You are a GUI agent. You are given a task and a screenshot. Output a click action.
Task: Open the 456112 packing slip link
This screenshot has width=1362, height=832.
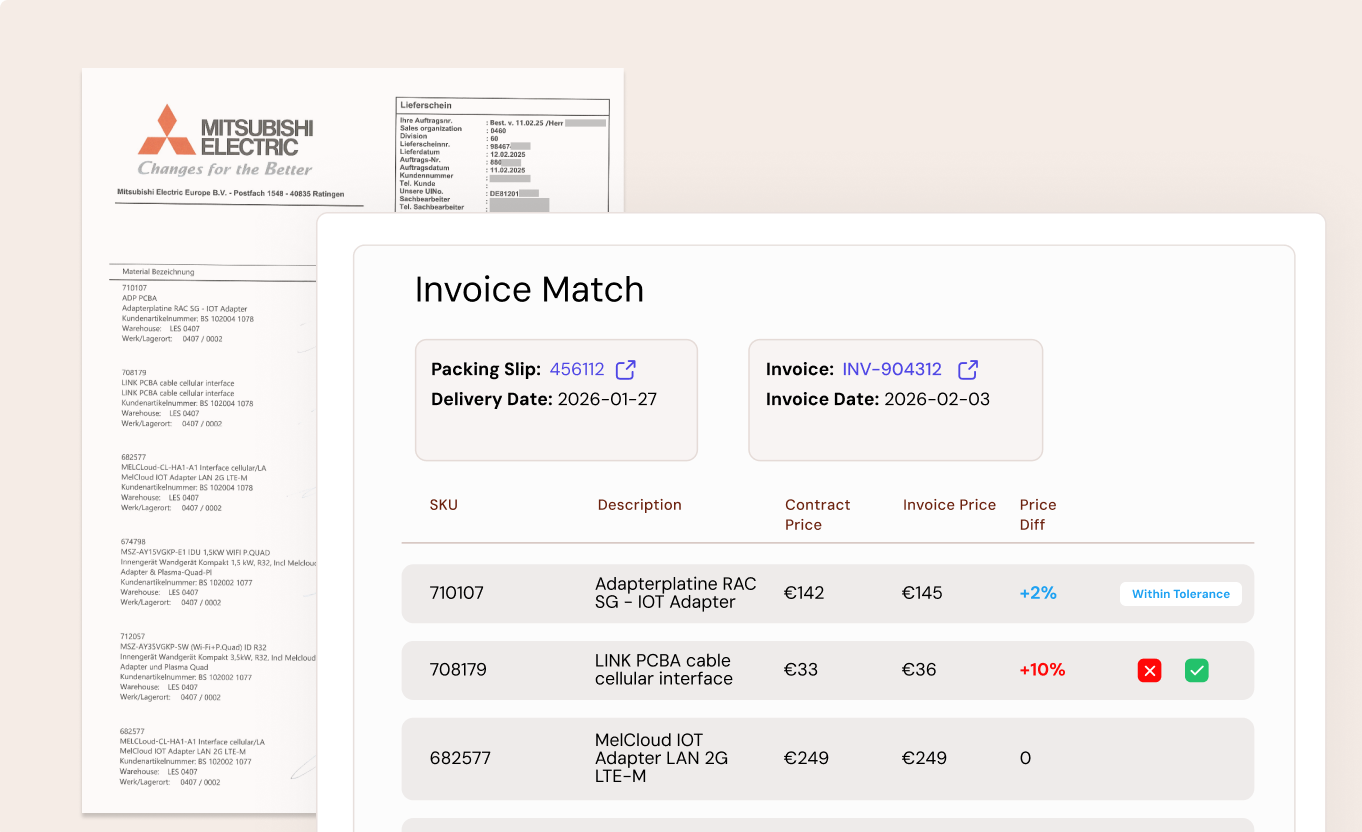pyautogui.click(x=578, y=369)
